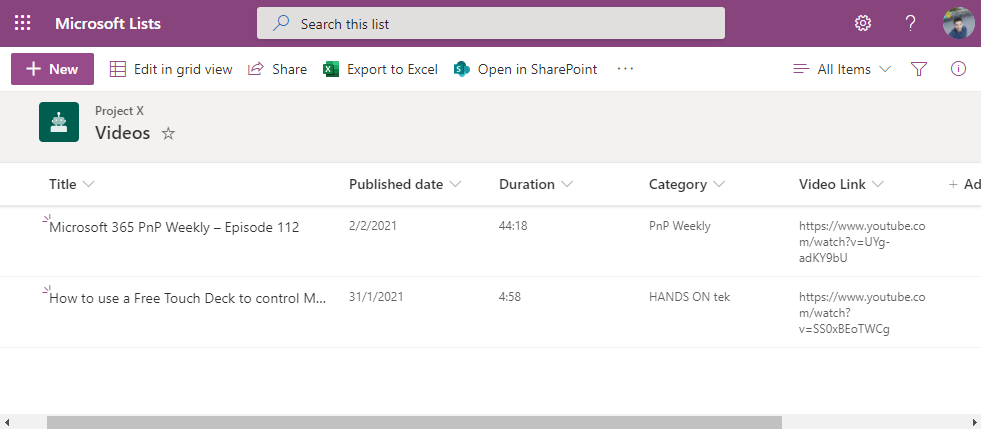Image resolution: width=981 pixels, height=429 pixels.
Task: Open the Settings gear menu
Action: (862, 23)
